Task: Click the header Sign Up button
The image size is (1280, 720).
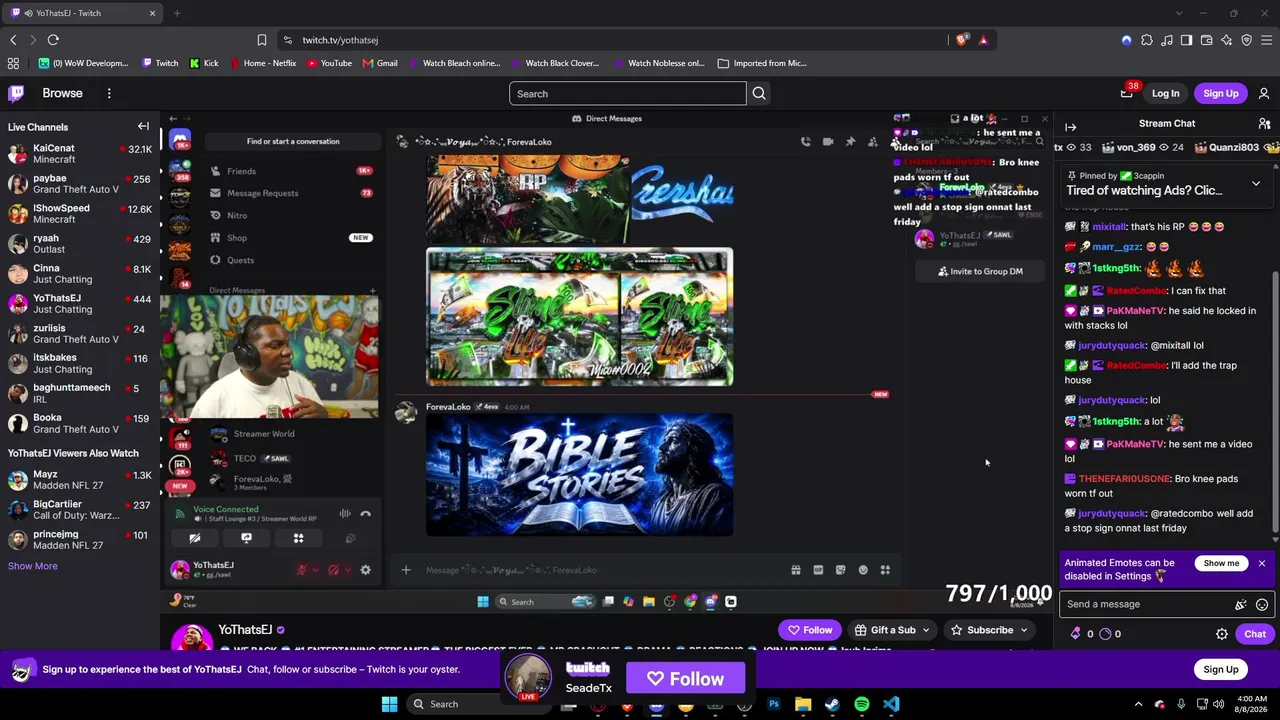Action: 1221,93
